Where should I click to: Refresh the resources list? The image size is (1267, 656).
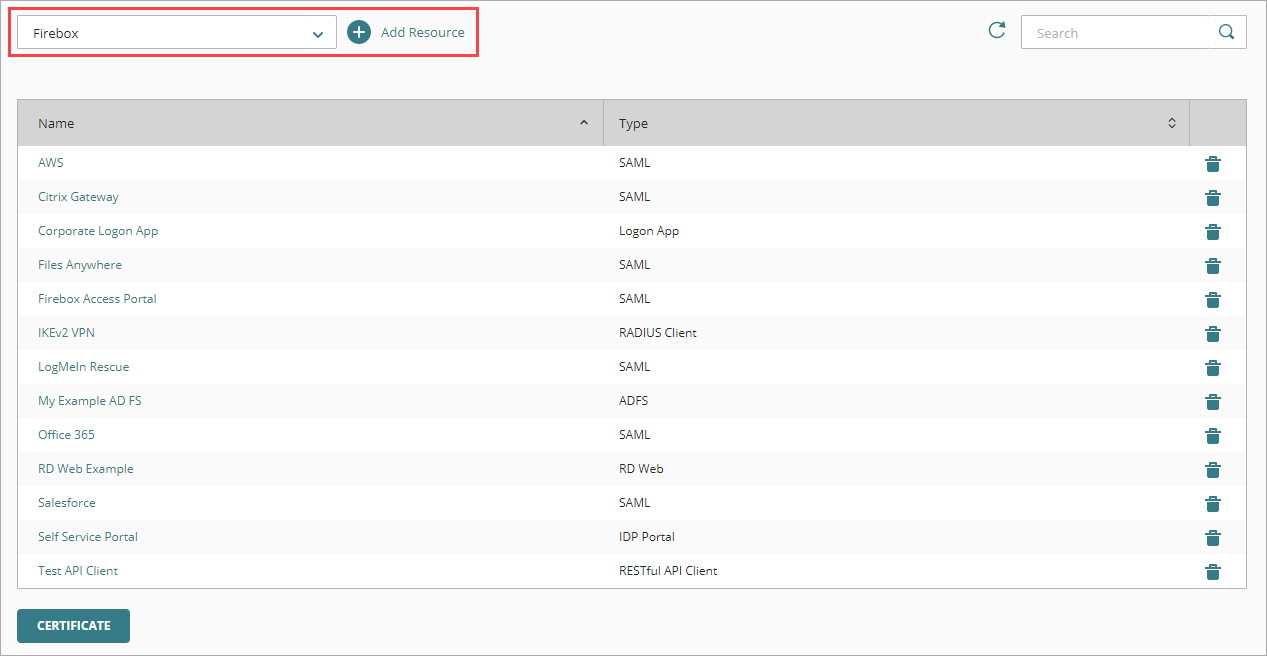996,31
